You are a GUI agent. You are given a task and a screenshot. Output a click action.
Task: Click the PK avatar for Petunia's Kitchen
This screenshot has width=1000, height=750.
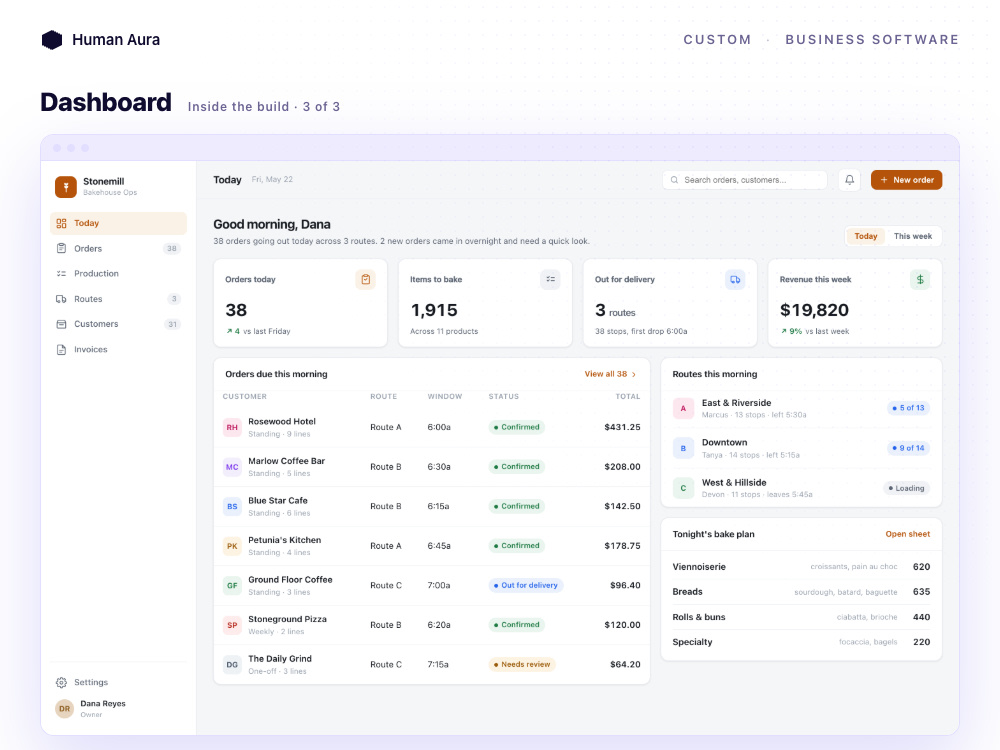pyautogui.click(x=232, y=546)
